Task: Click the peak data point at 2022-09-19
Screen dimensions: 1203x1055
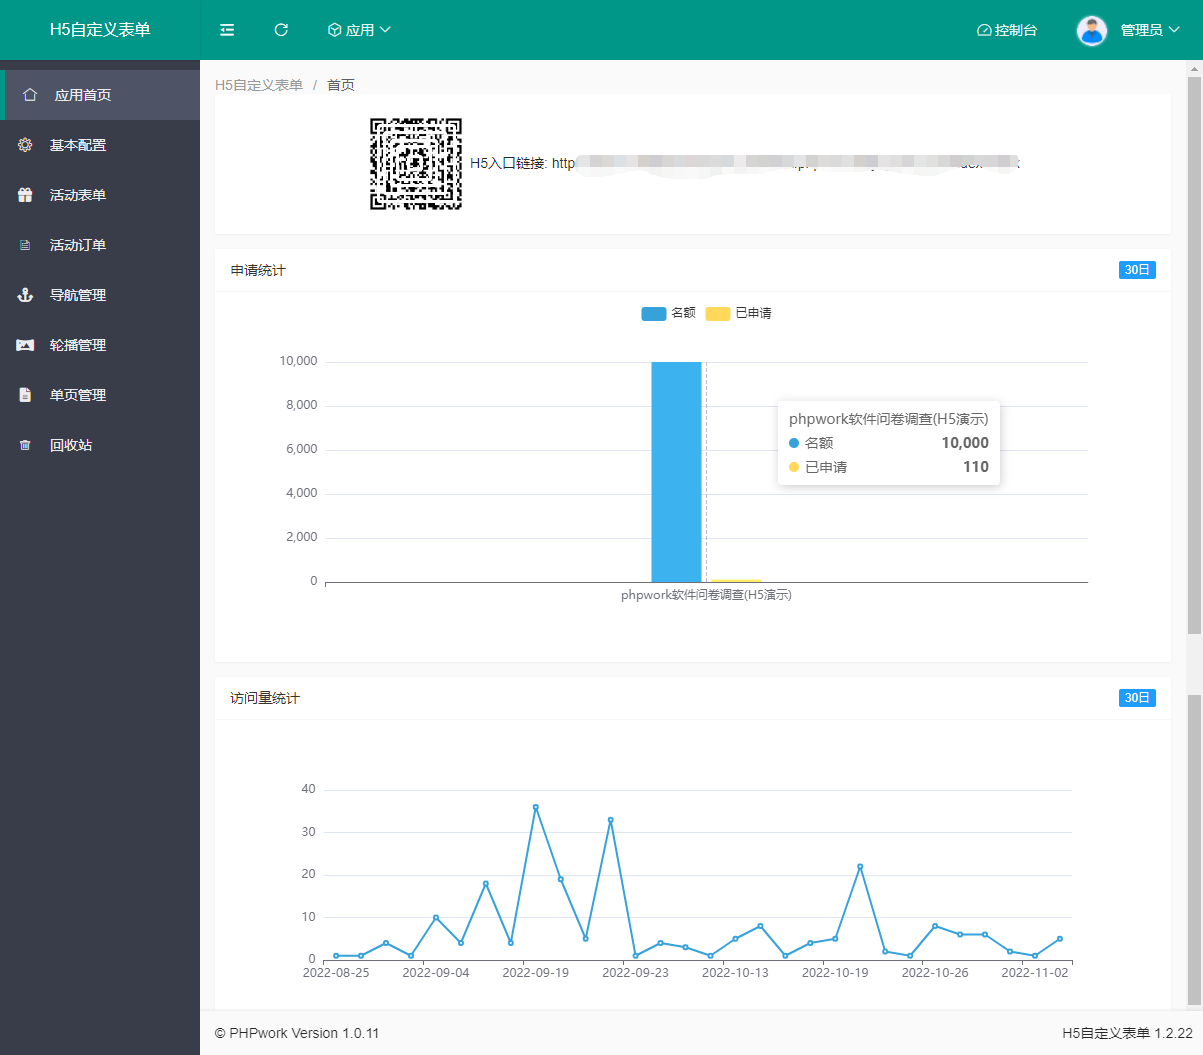Action: pos(536,807)
